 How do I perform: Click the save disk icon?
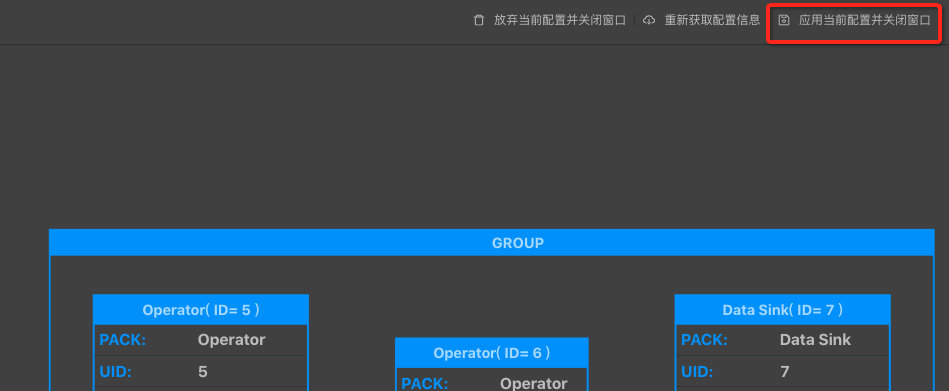tap(784, 20)
